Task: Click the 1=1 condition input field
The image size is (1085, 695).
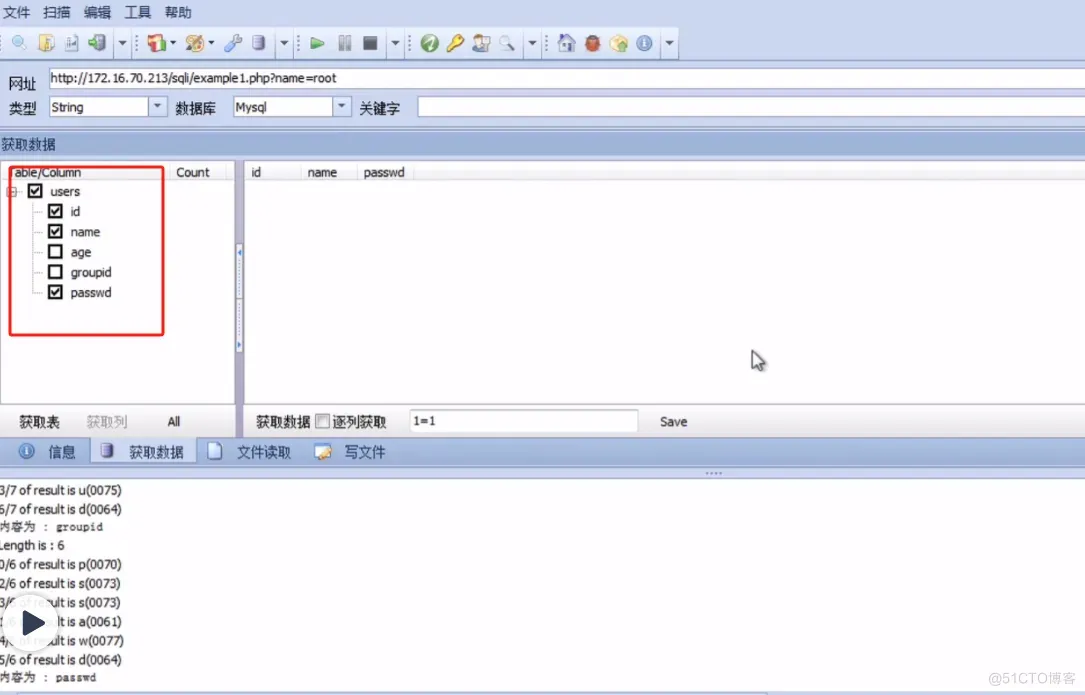Action: (523, 421)
